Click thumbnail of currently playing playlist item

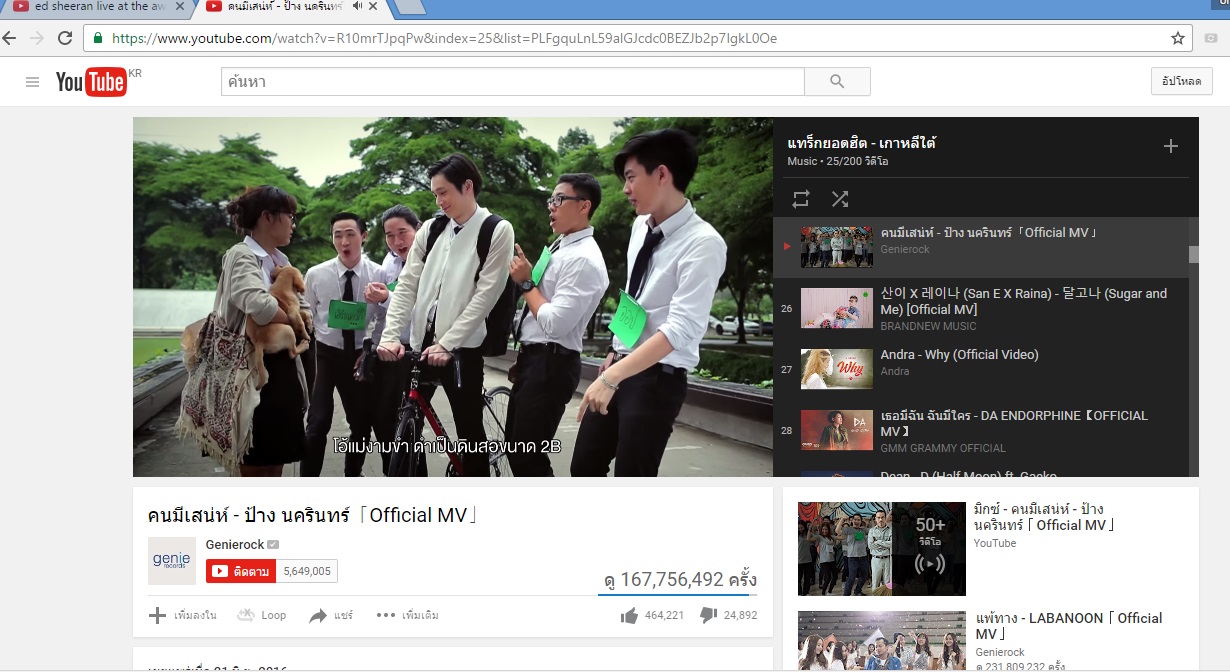837,247
